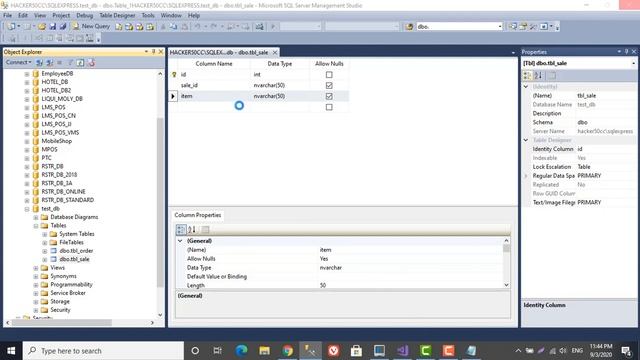Open the Debug menu
The width and height of the screenshot is (640, 360).
pyautogui.click(x=84, y=16)
